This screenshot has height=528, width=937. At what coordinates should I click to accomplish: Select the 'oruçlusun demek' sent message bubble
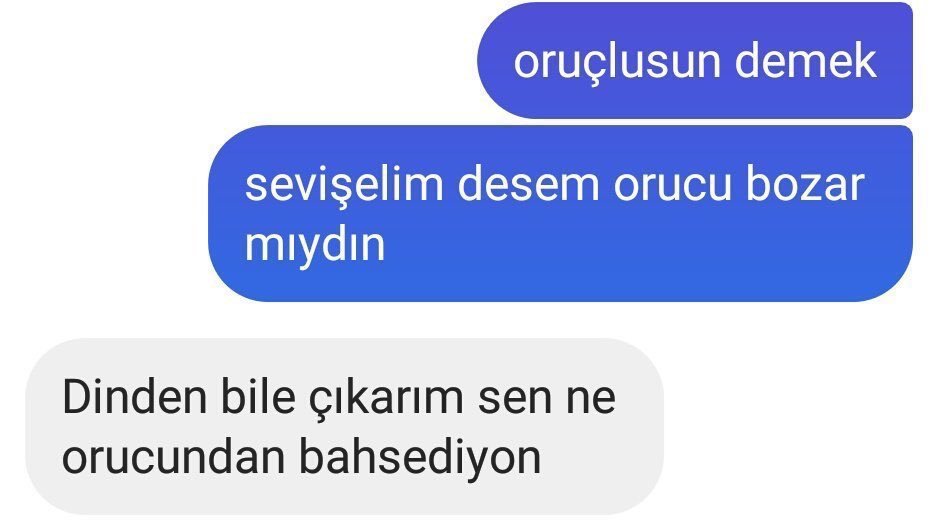pyautogui.click(x=694, y=60)
